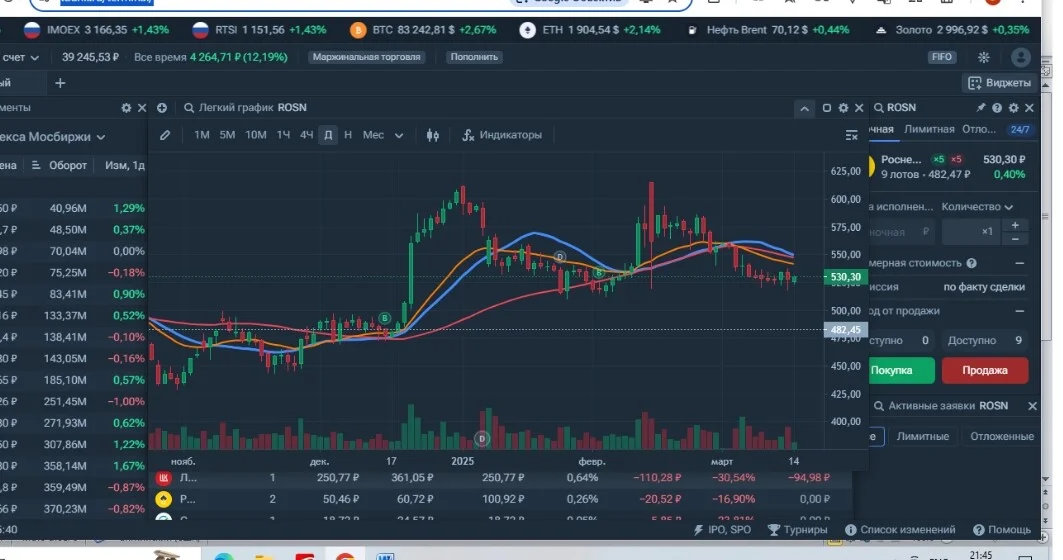Click the ROSN ticker search in the order widget
The width and height of the screenshot is (1063, 560).
[x=895, y=108]
